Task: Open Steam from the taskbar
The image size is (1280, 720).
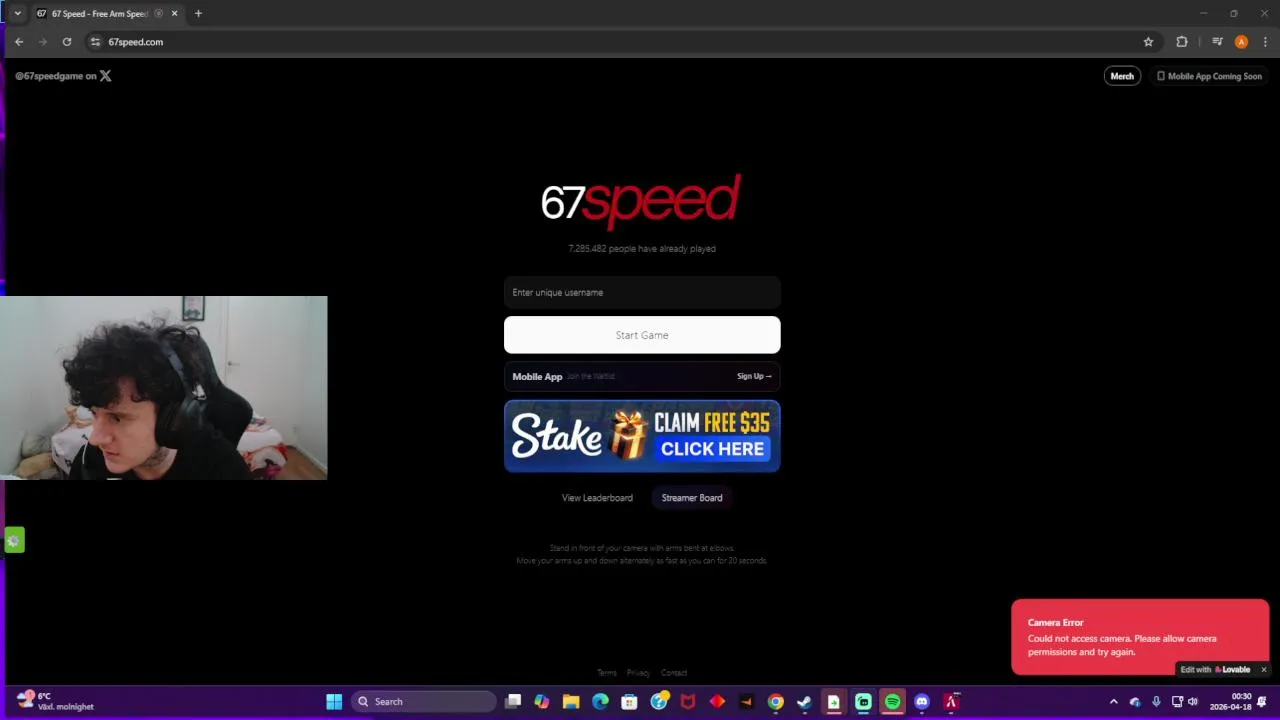Action: tap(804, 702)
